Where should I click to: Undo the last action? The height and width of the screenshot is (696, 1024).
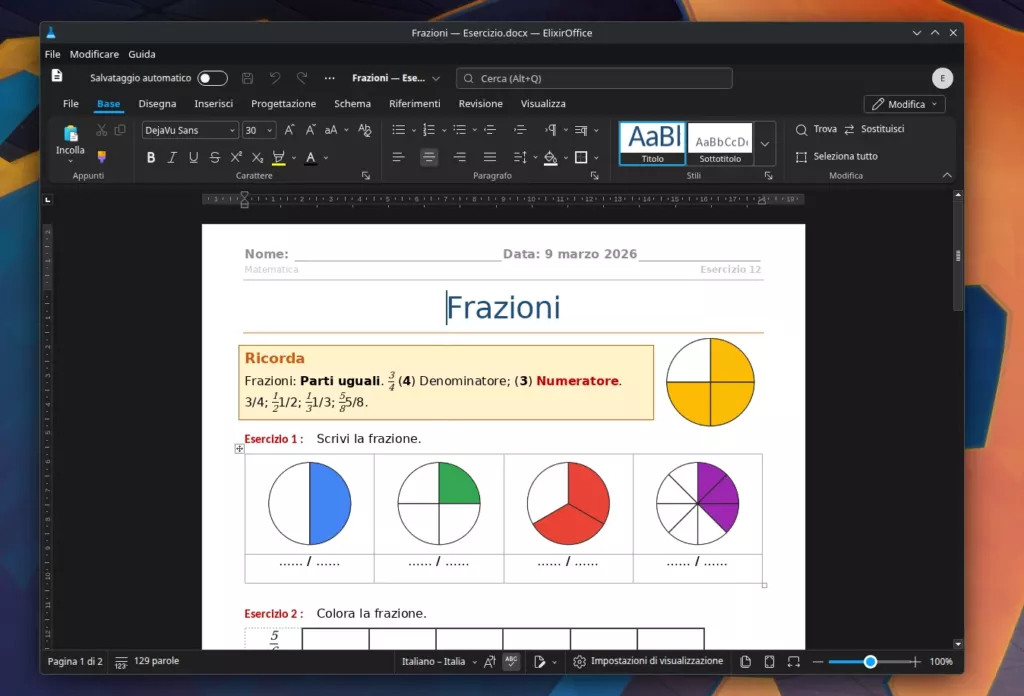point(275,78)
